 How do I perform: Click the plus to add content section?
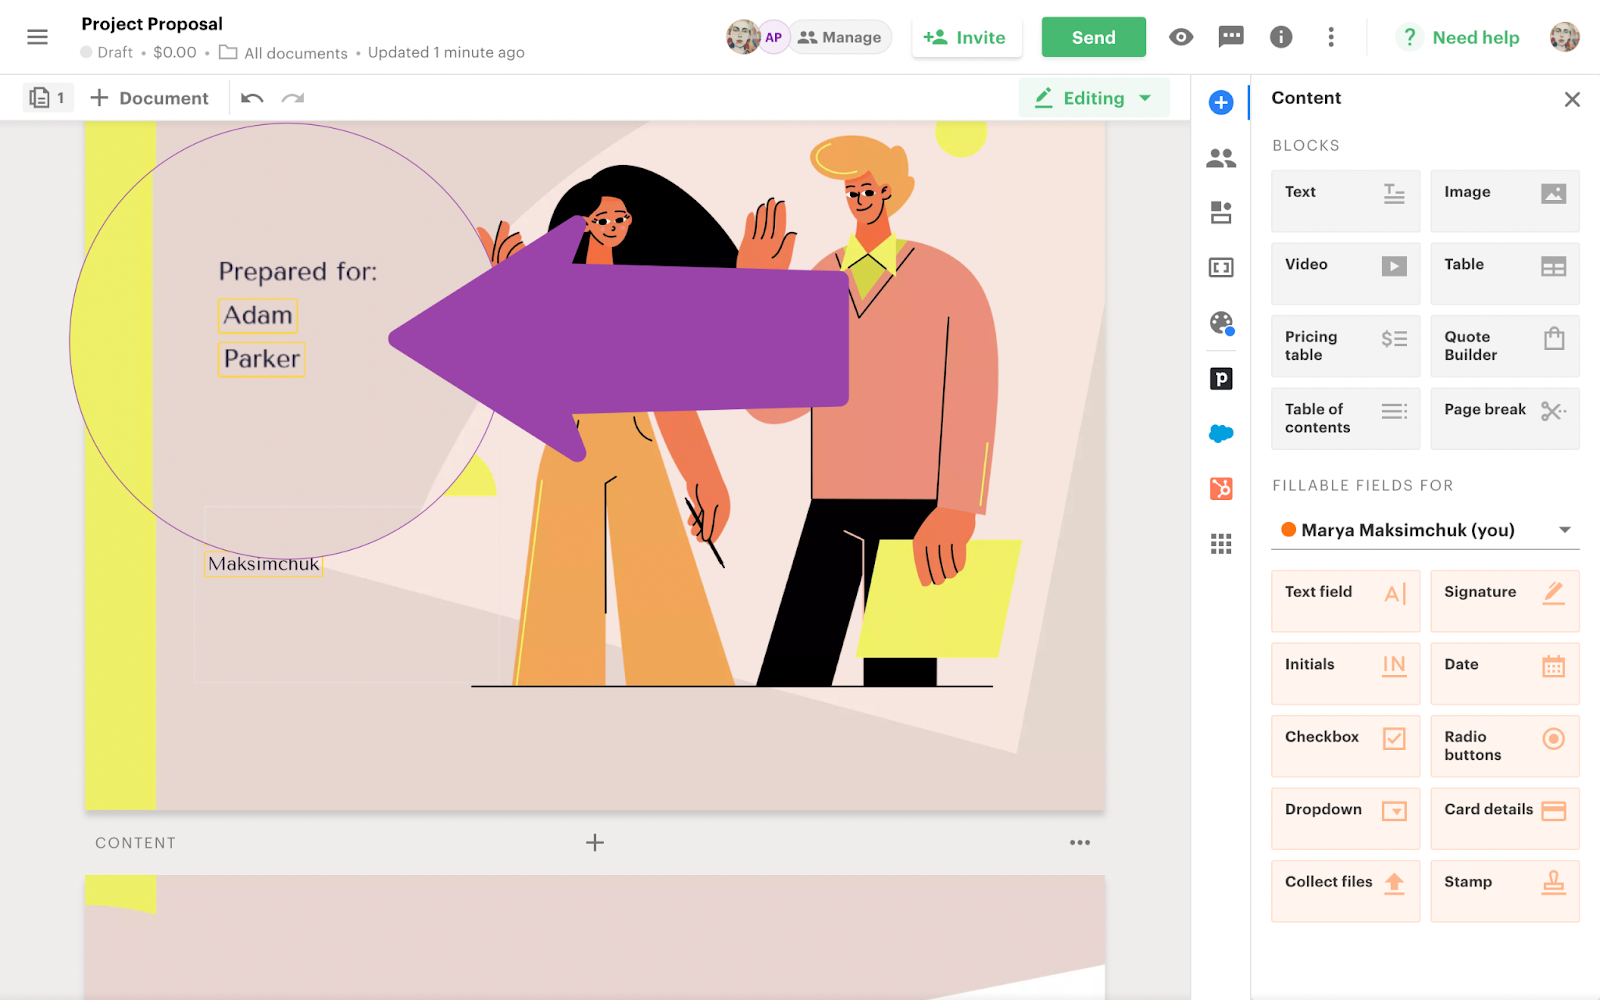[x=595, y=843]
